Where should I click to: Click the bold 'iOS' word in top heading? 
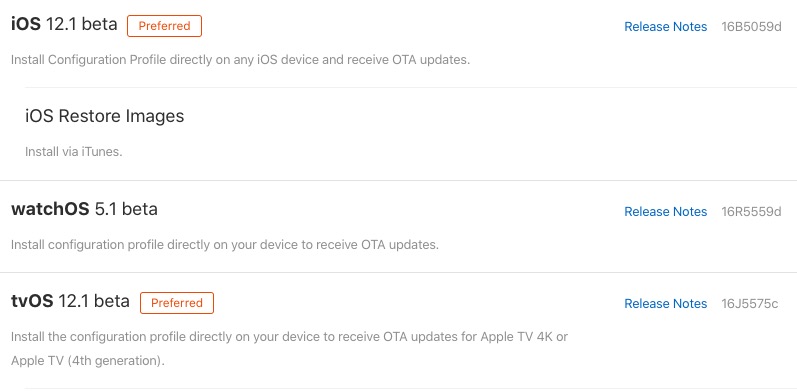pos(26,24)
